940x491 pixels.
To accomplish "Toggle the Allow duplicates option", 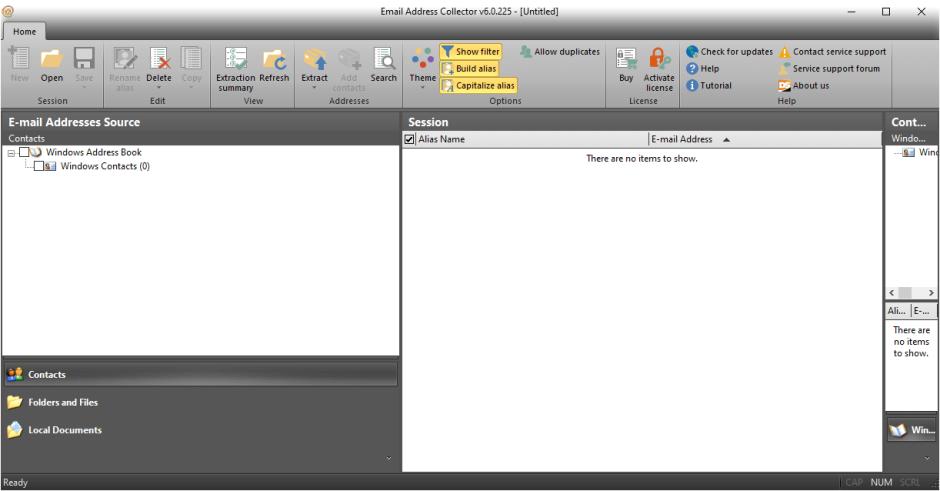I will 560,52.
